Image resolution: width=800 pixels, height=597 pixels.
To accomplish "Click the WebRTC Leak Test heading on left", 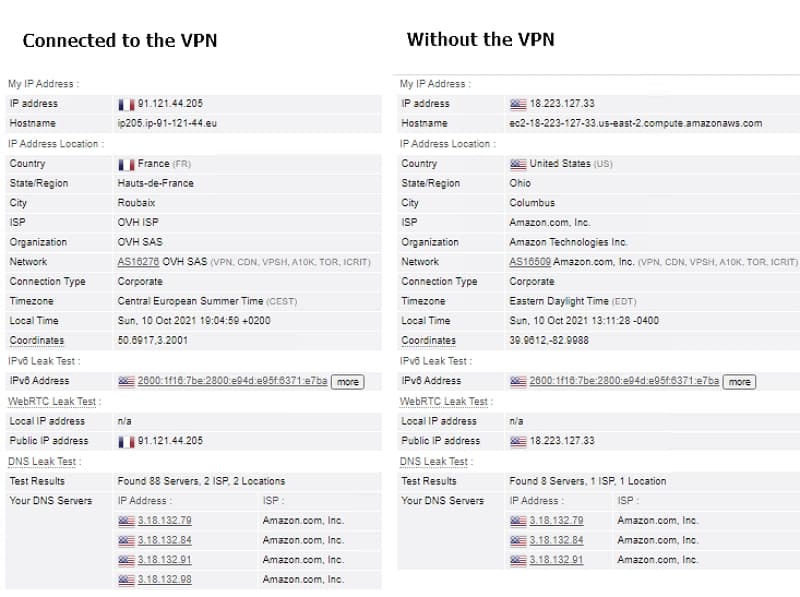I will (54, 402).
